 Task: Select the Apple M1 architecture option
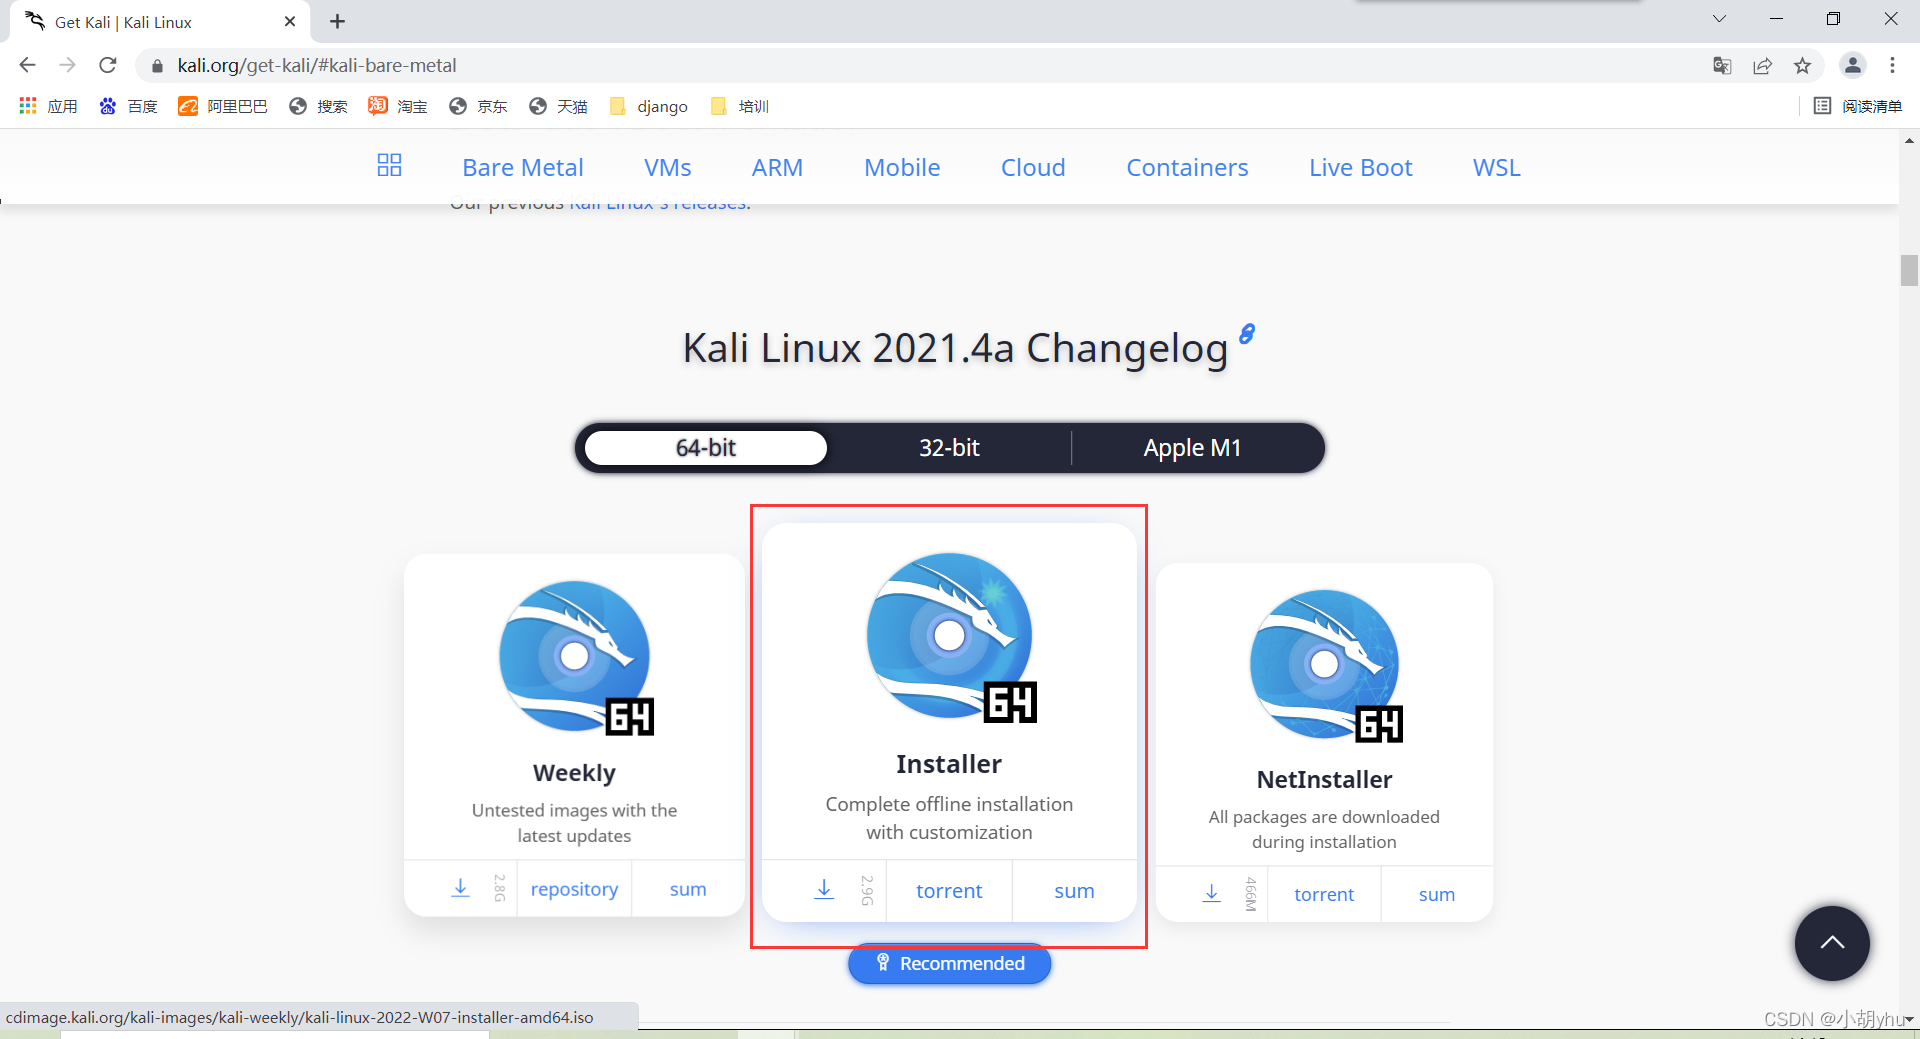[x=1193, y=448]
